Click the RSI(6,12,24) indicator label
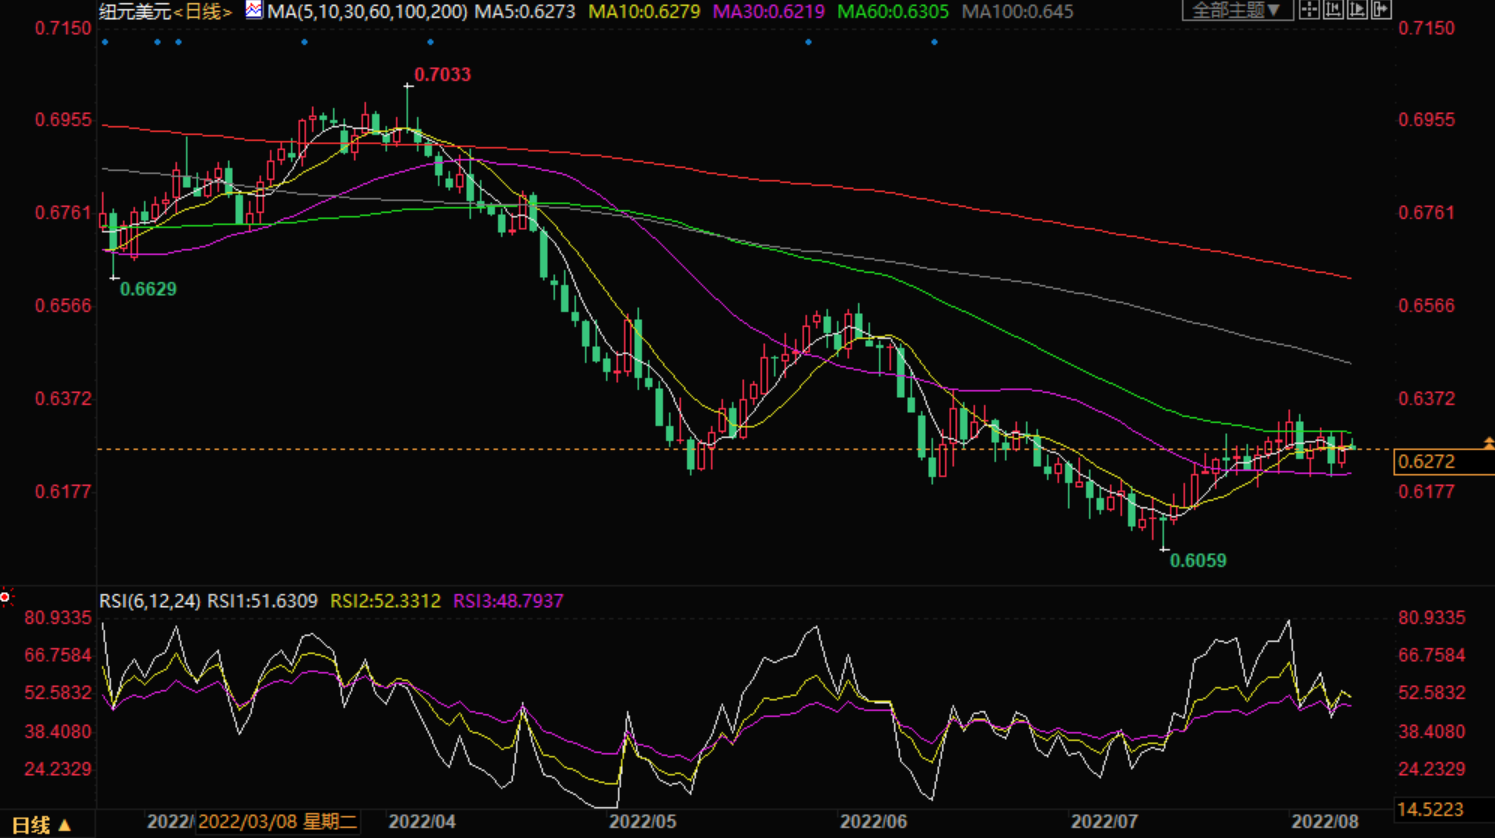1495x838 pixels. coord(149,601)
